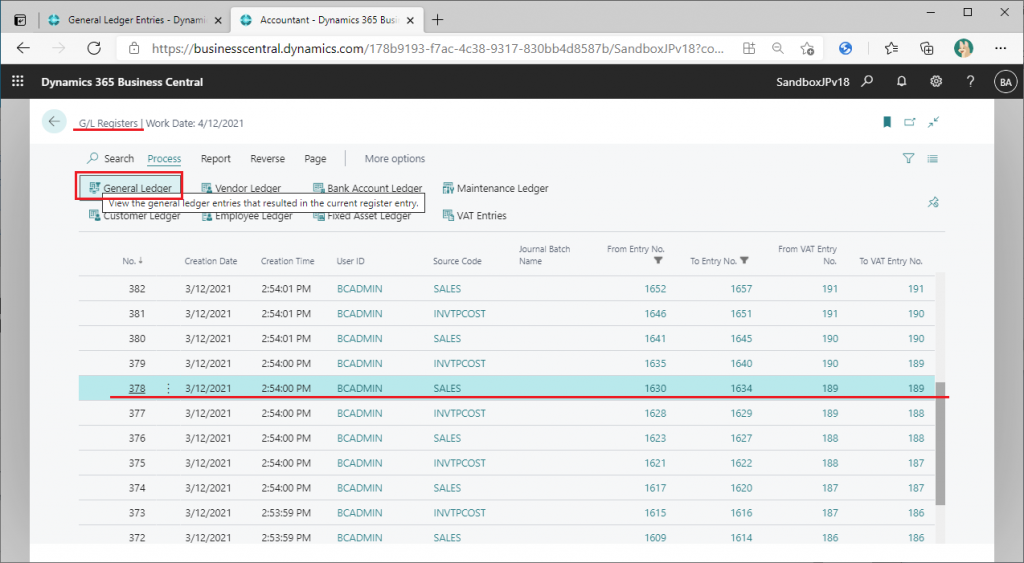The image size is (1024, 563).
Task: Click the list vertical scrollbar thumb
Action: 940,443
